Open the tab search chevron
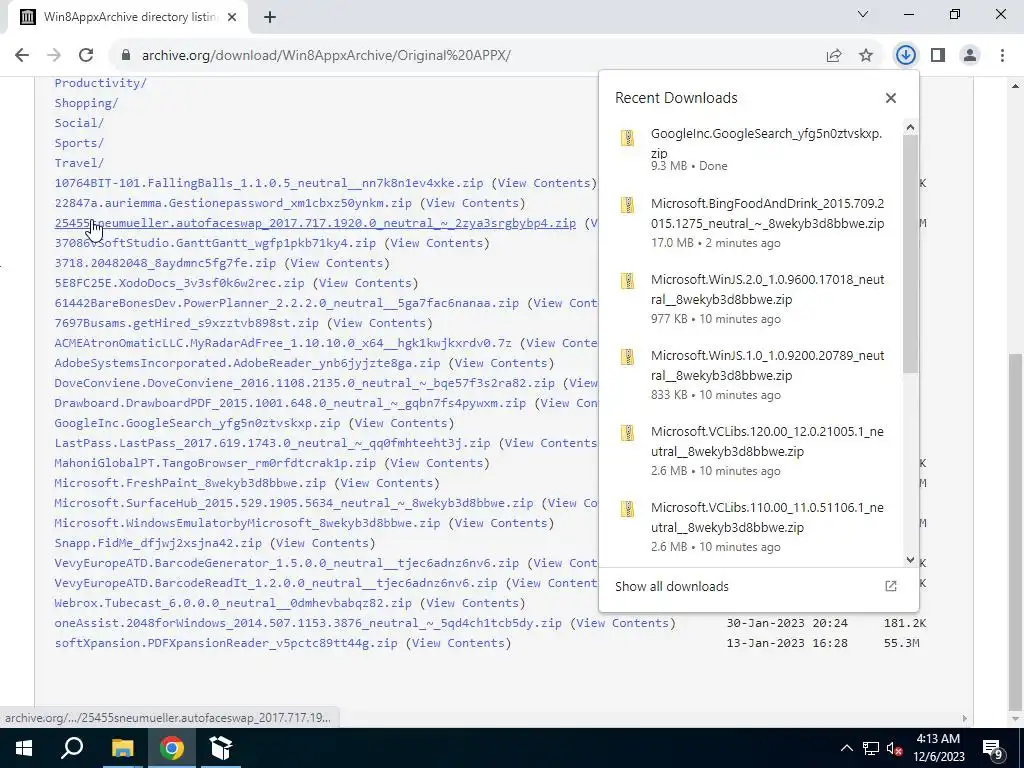Screen dimensions: 1024x768 (x=863, y=14)
